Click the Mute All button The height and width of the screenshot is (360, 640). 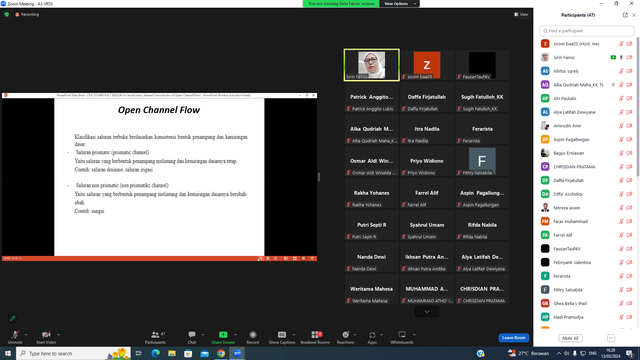click(x=570, y=338)
